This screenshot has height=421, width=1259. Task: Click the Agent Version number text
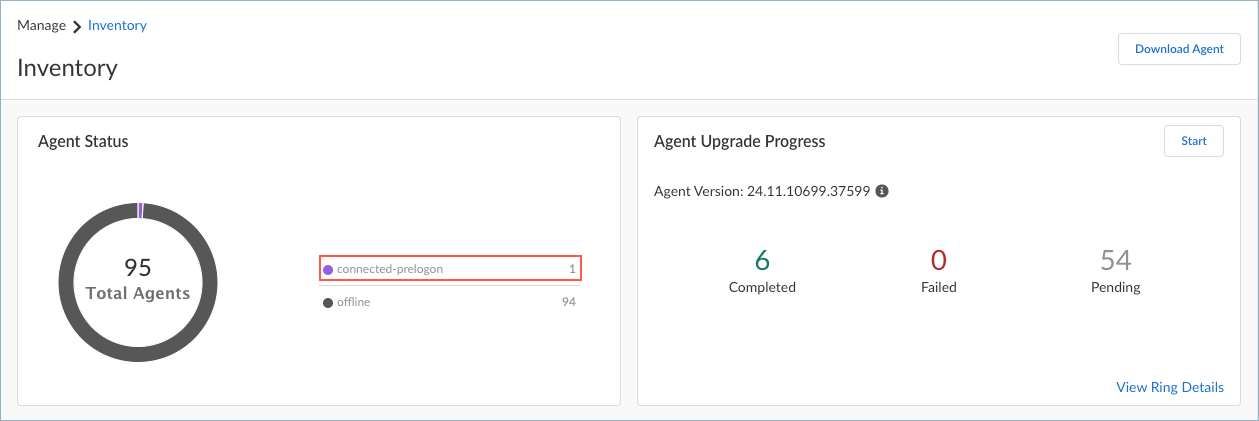click(808, 191)
